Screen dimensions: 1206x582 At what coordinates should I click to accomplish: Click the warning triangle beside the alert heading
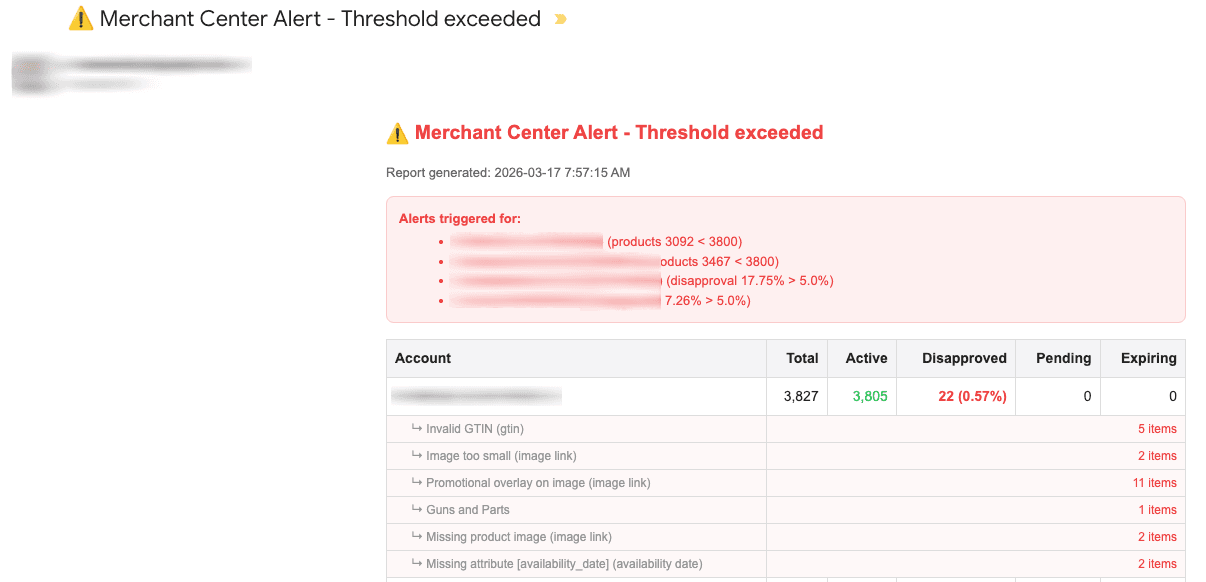click(x=397, y=132)
